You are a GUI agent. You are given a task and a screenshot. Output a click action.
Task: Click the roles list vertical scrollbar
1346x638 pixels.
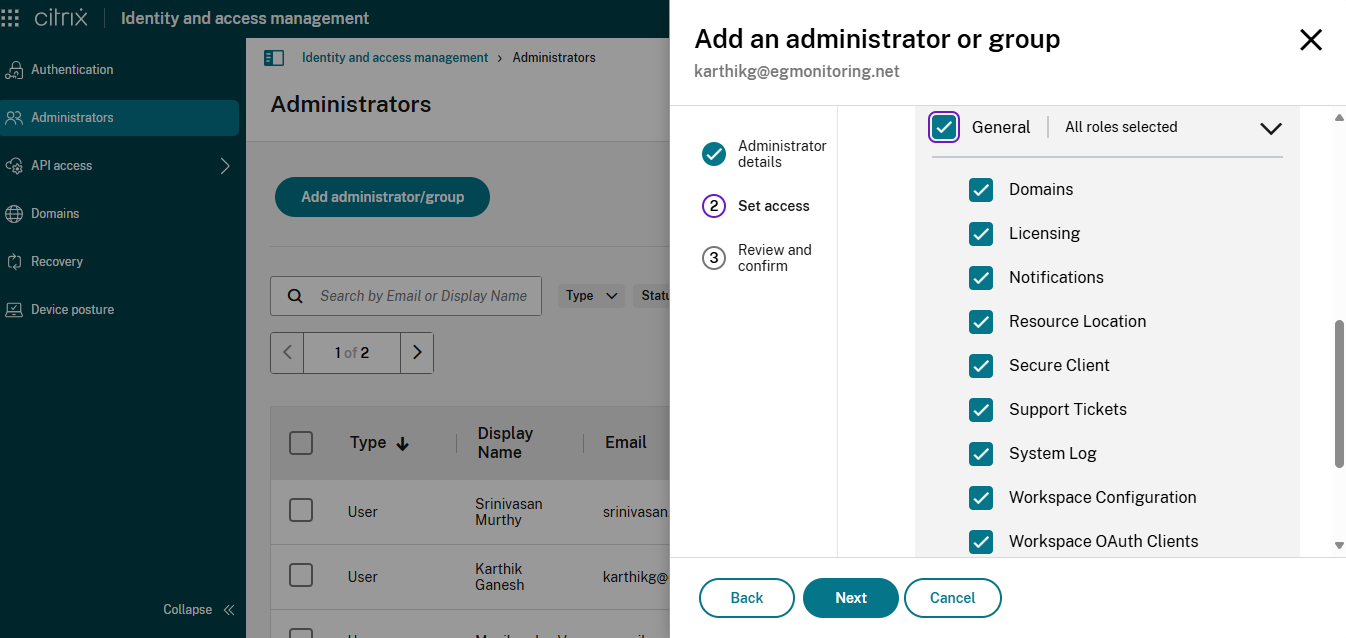click(x=1339, y=393)
